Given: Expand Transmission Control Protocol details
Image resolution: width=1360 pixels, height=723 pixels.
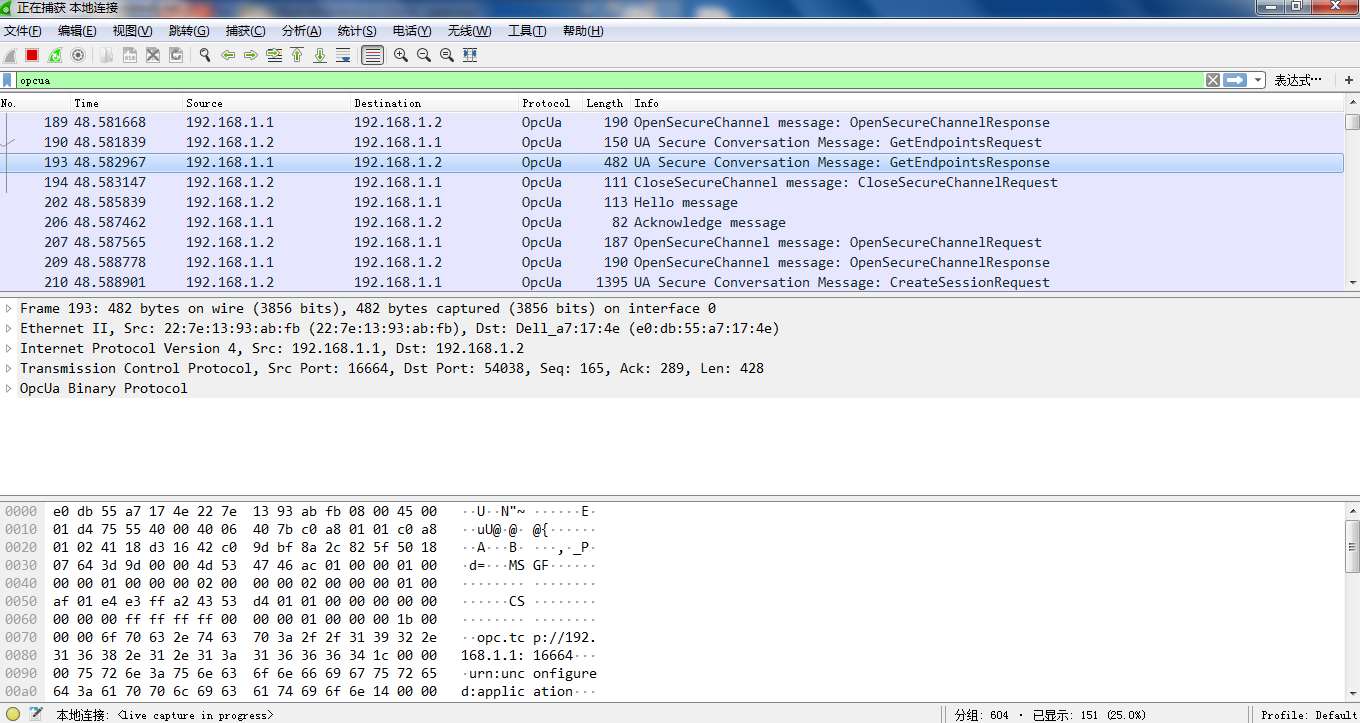Looking at the screenshot, I should click(9, 368).
